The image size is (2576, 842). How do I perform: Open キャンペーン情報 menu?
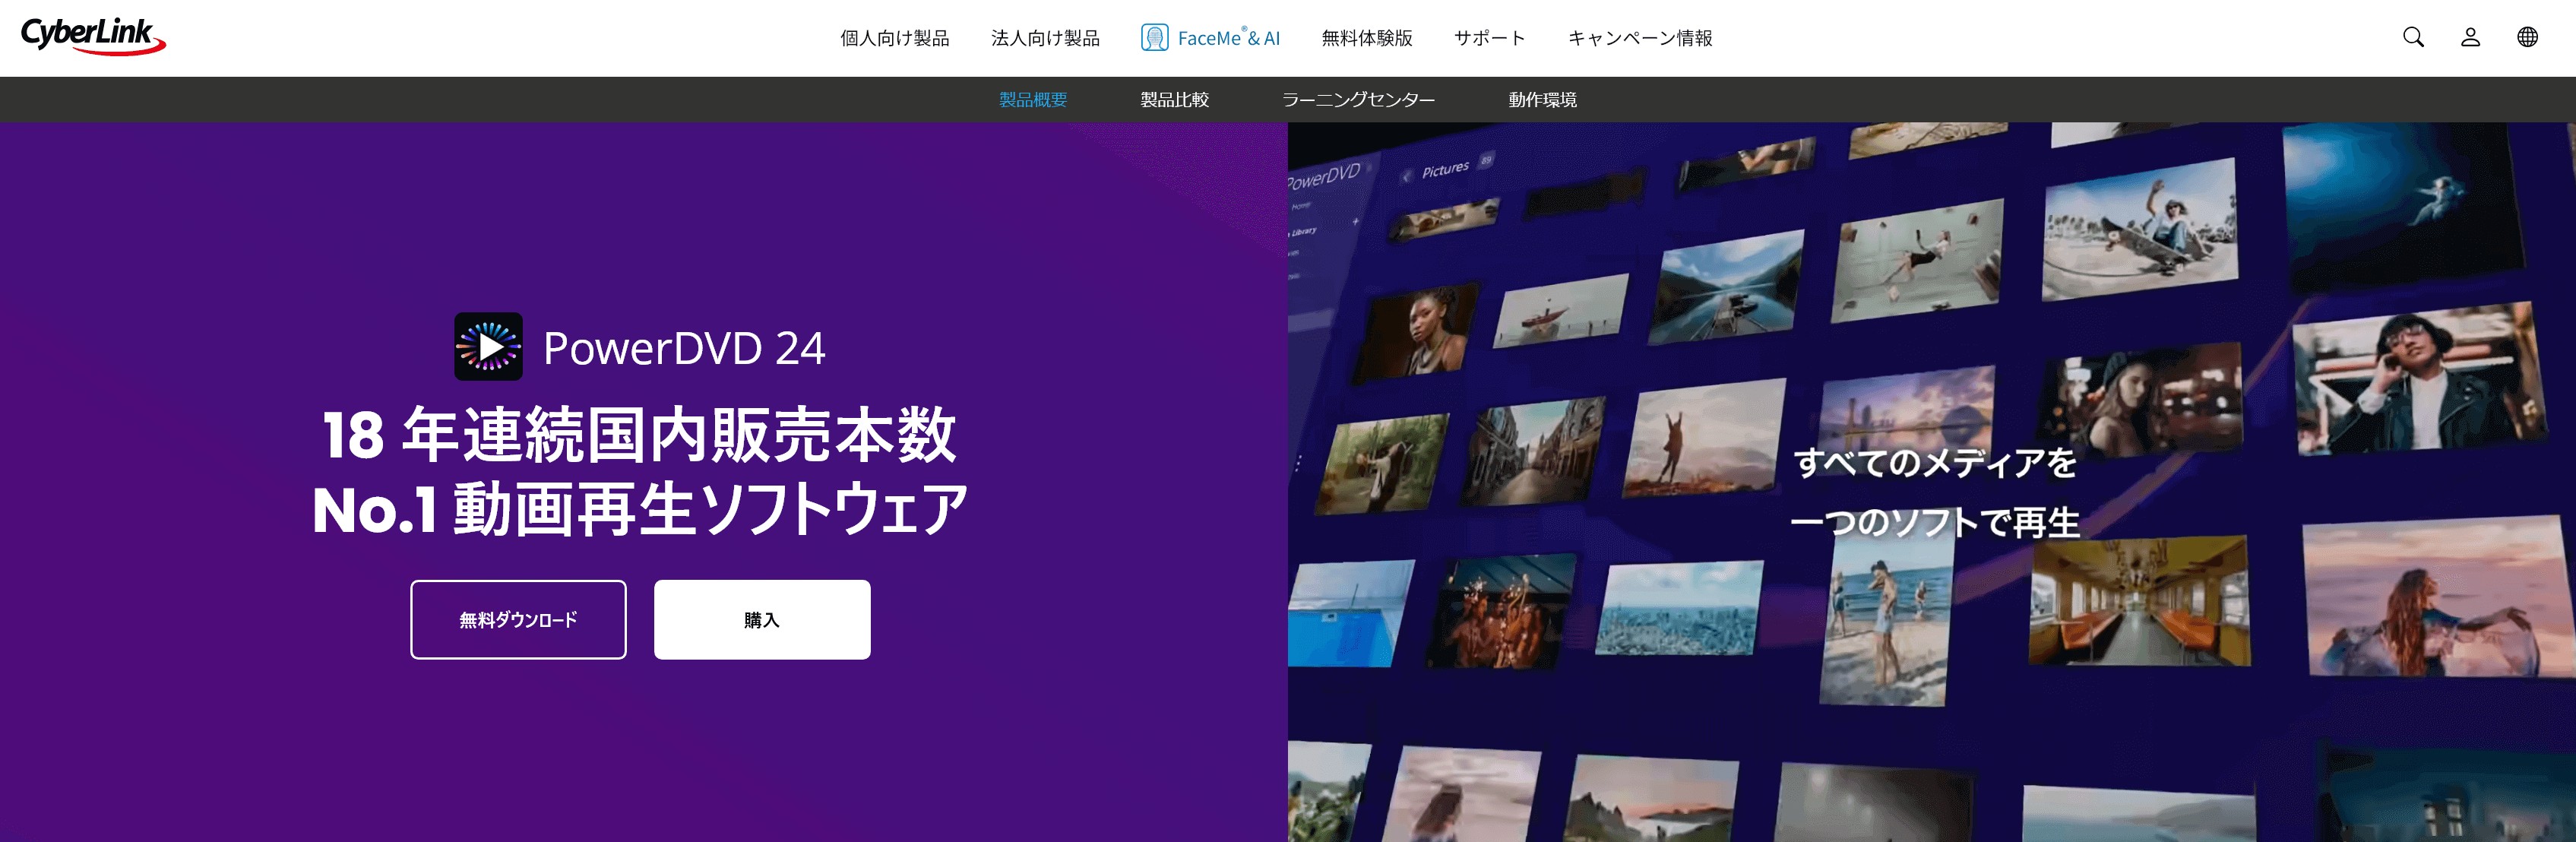click(x=1639, y=38)
